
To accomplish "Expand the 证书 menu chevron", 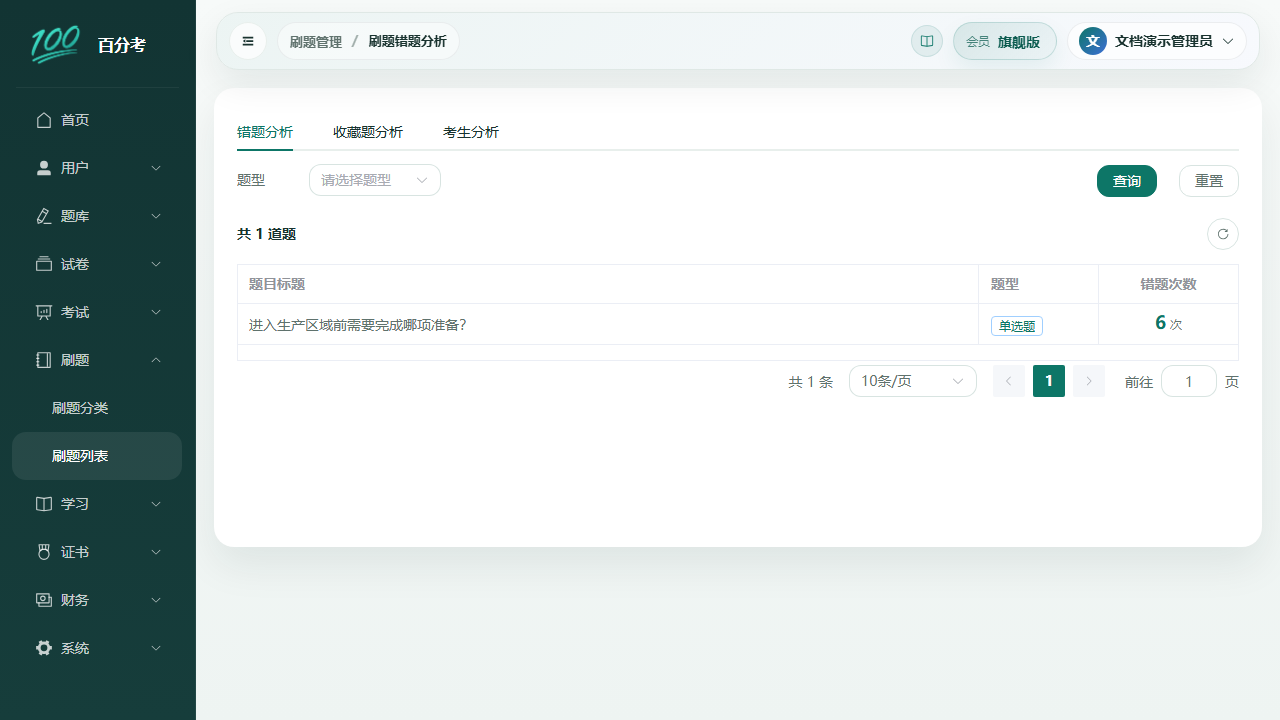I will 156,552.
